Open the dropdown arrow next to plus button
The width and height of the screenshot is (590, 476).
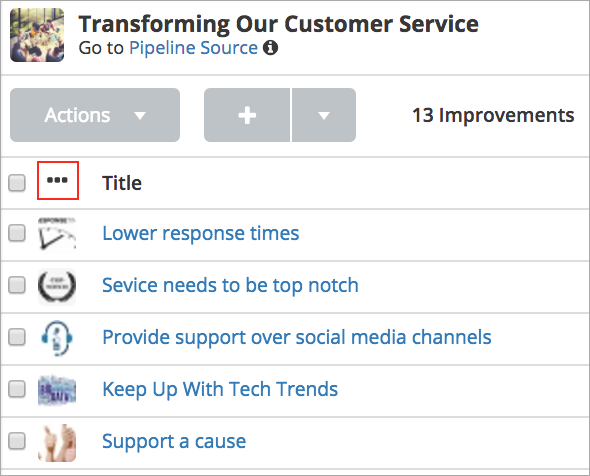pos(324,115)
